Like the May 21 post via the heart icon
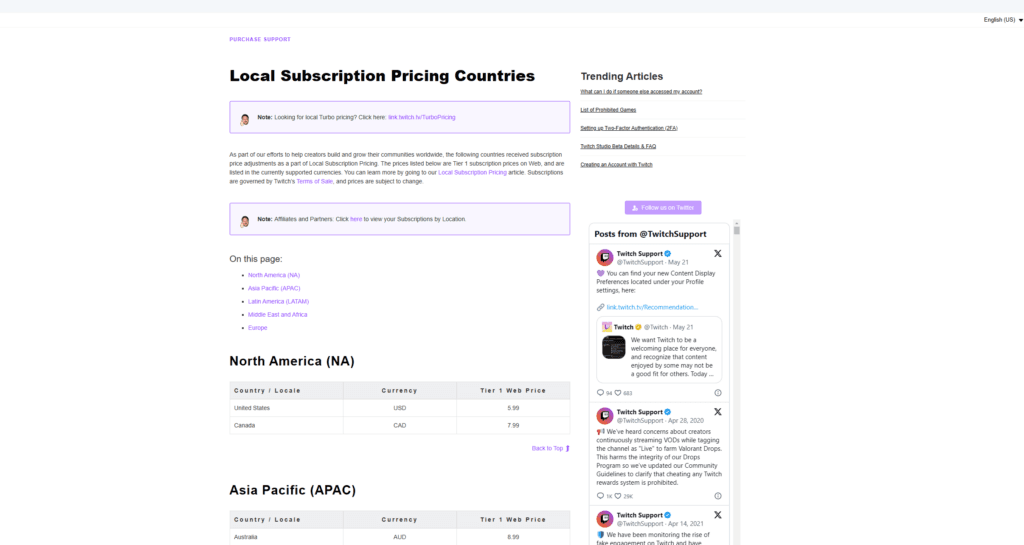This screenshot has height=545, width=1024. [x=618, y=393]
